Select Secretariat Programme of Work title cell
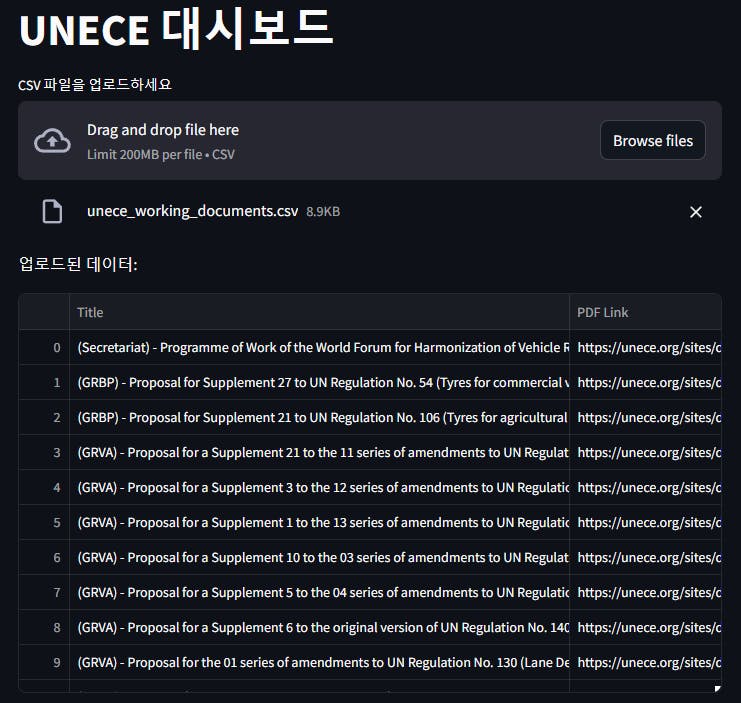 319,347
